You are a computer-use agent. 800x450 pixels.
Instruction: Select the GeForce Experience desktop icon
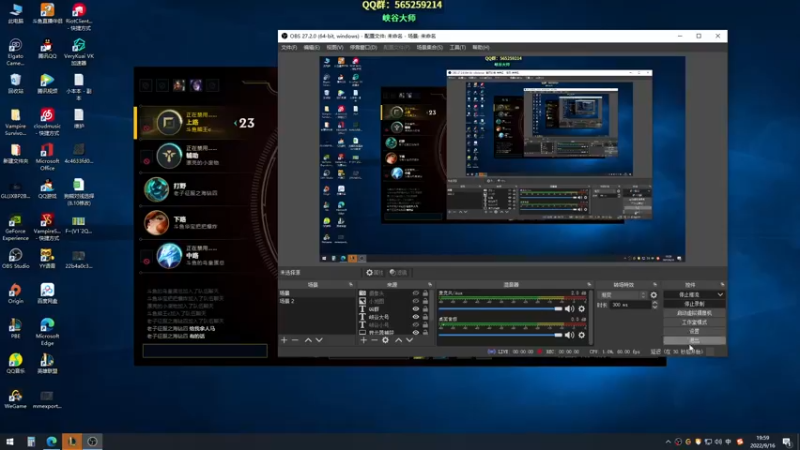(x=15, y=227)
